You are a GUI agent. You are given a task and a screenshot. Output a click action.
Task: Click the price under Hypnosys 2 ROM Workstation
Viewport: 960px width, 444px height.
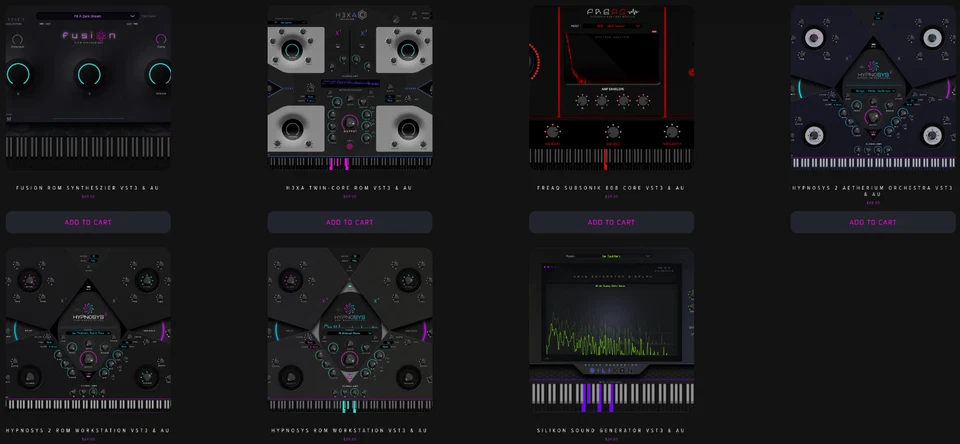(x=88, y=439)
